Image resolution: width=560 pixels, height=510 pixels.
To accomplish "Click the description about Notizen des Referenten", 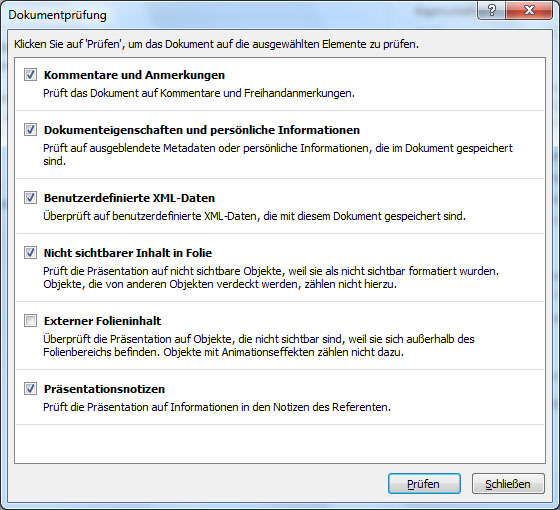I will tap(217, 407).
